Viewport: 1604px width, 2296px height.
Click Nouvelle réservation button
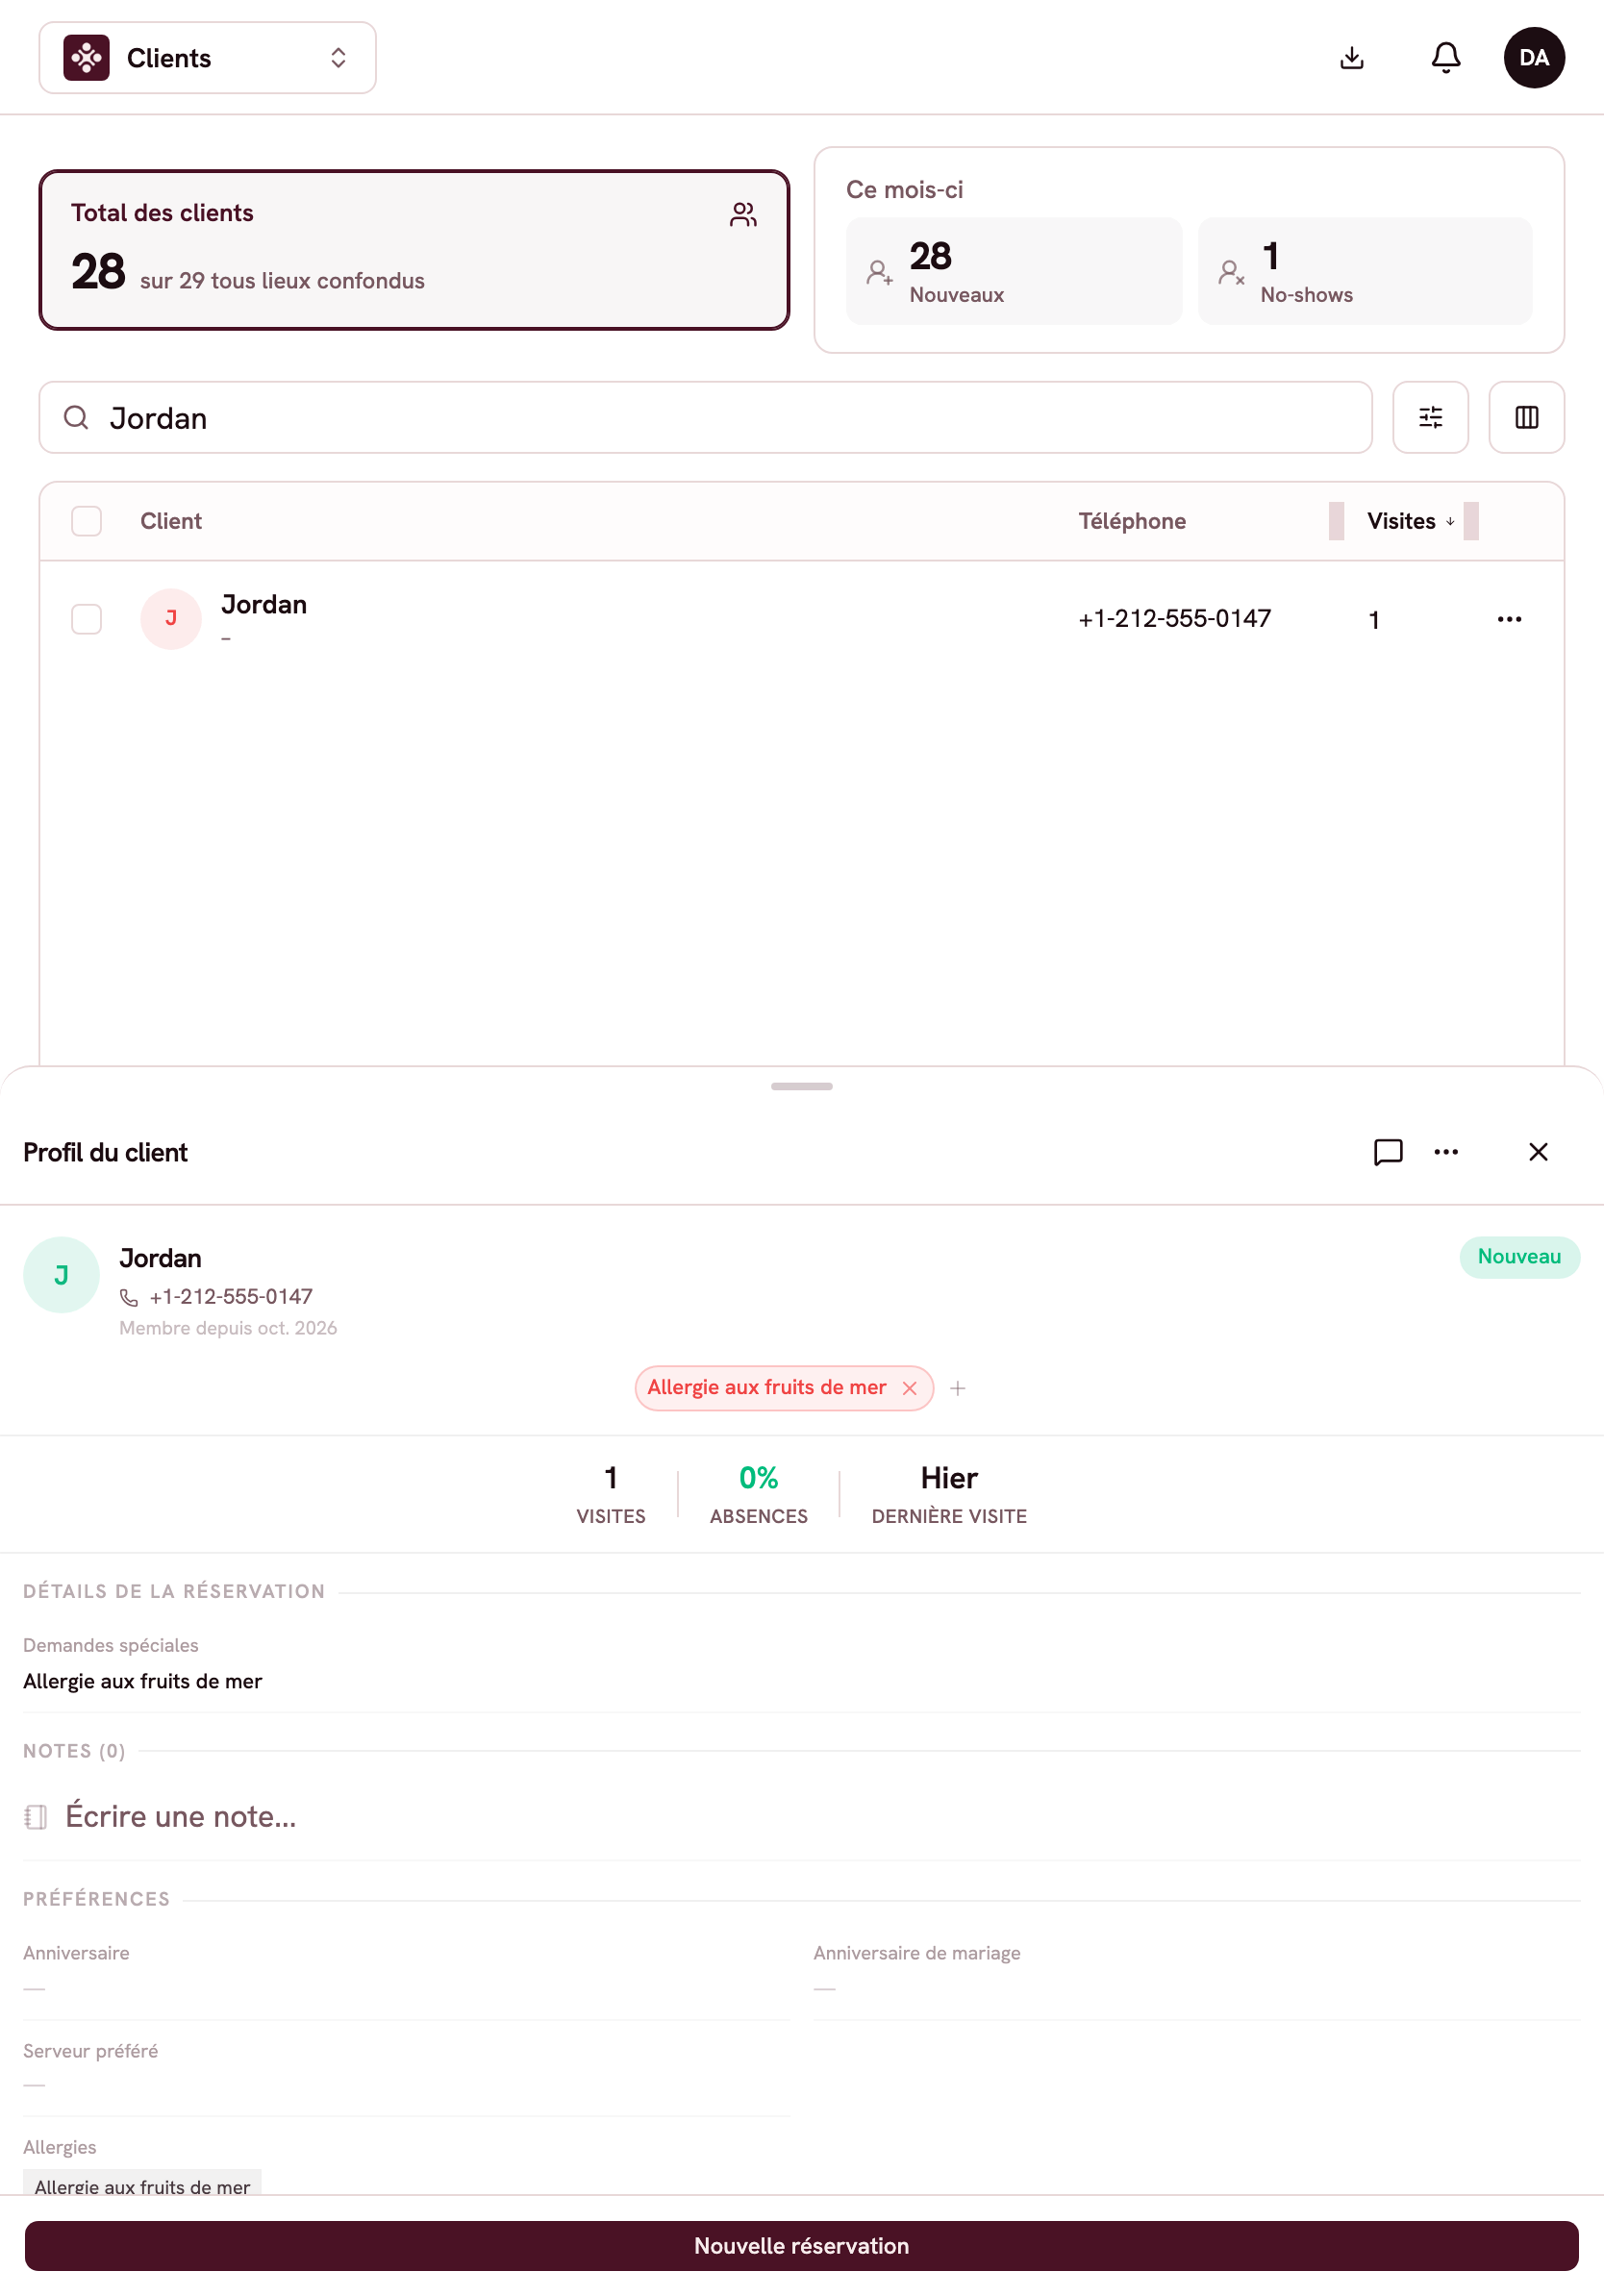click(802, 2246)
